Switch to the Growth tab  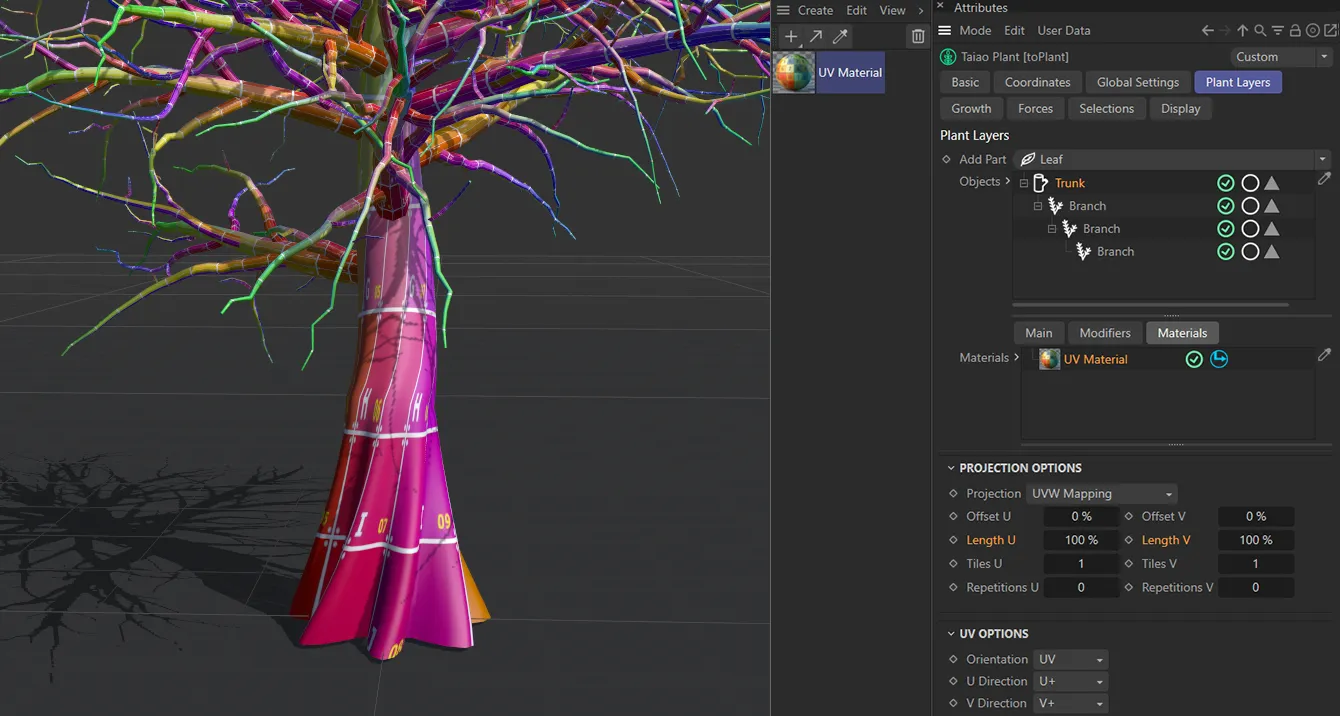point(970,108)
